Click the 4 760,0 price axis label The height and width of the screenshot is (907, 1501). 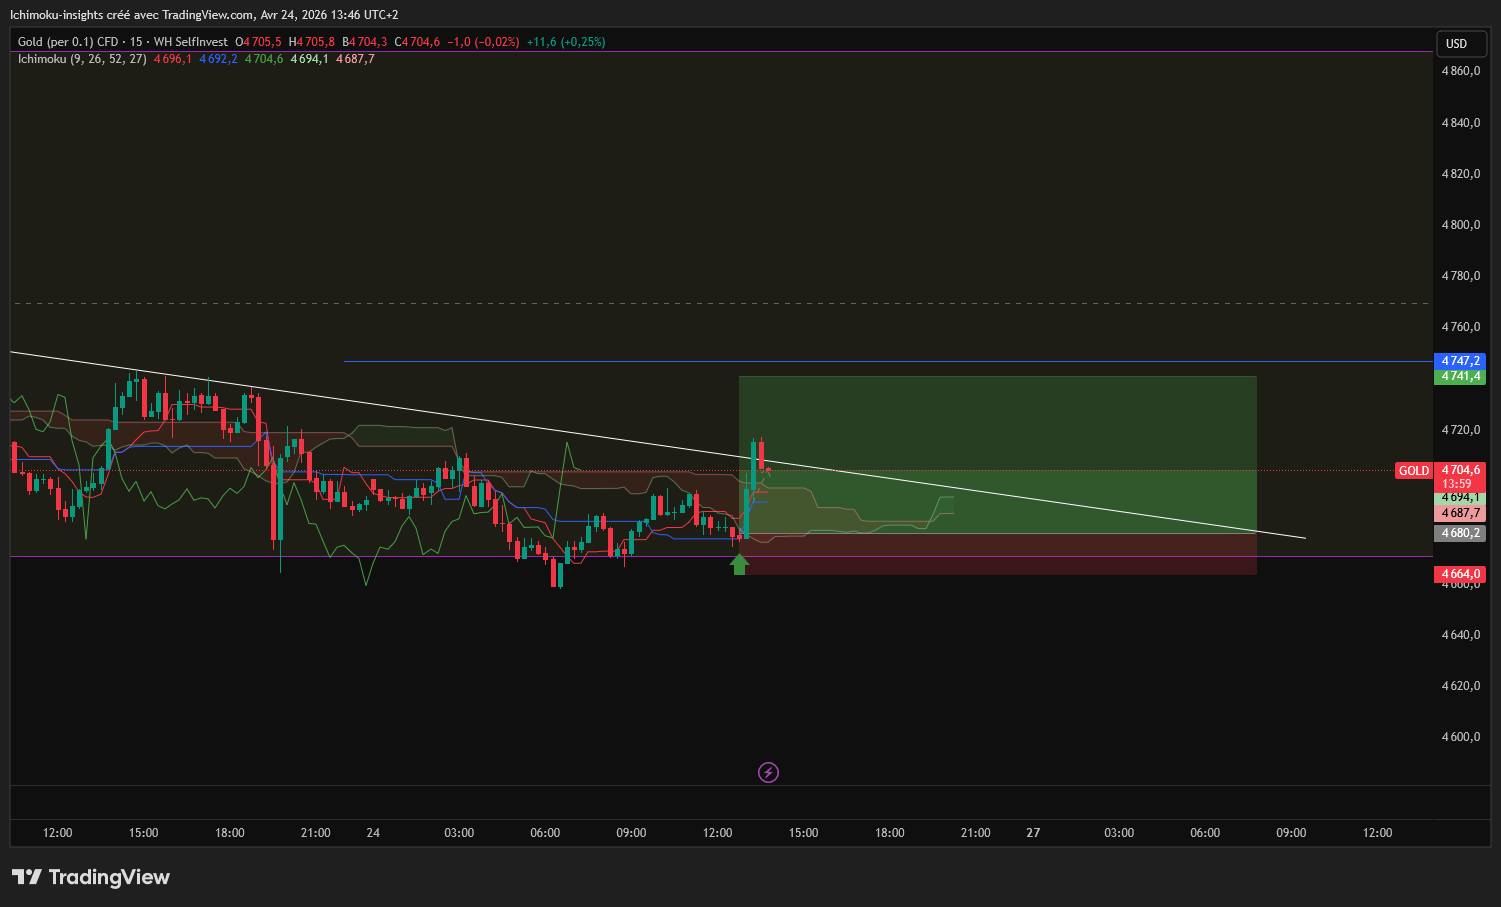pyautogui.click(x=1461, y=327)
